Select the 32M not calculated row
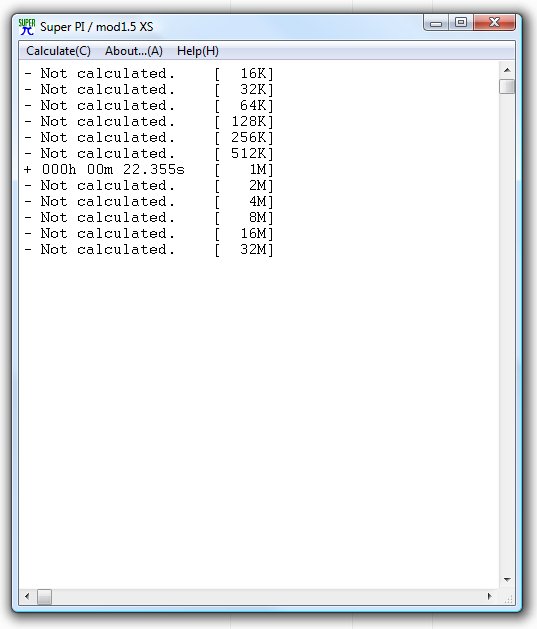The height and width of the screenshot is (629, 537). click(149, 250)
